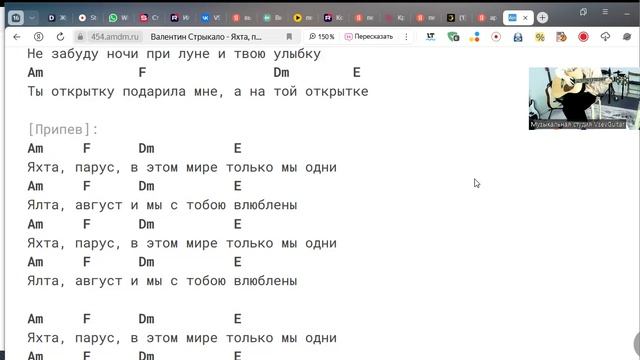Open the cookie-style extension icon
This screenshot has width=640, height=360.
point(561,37)
